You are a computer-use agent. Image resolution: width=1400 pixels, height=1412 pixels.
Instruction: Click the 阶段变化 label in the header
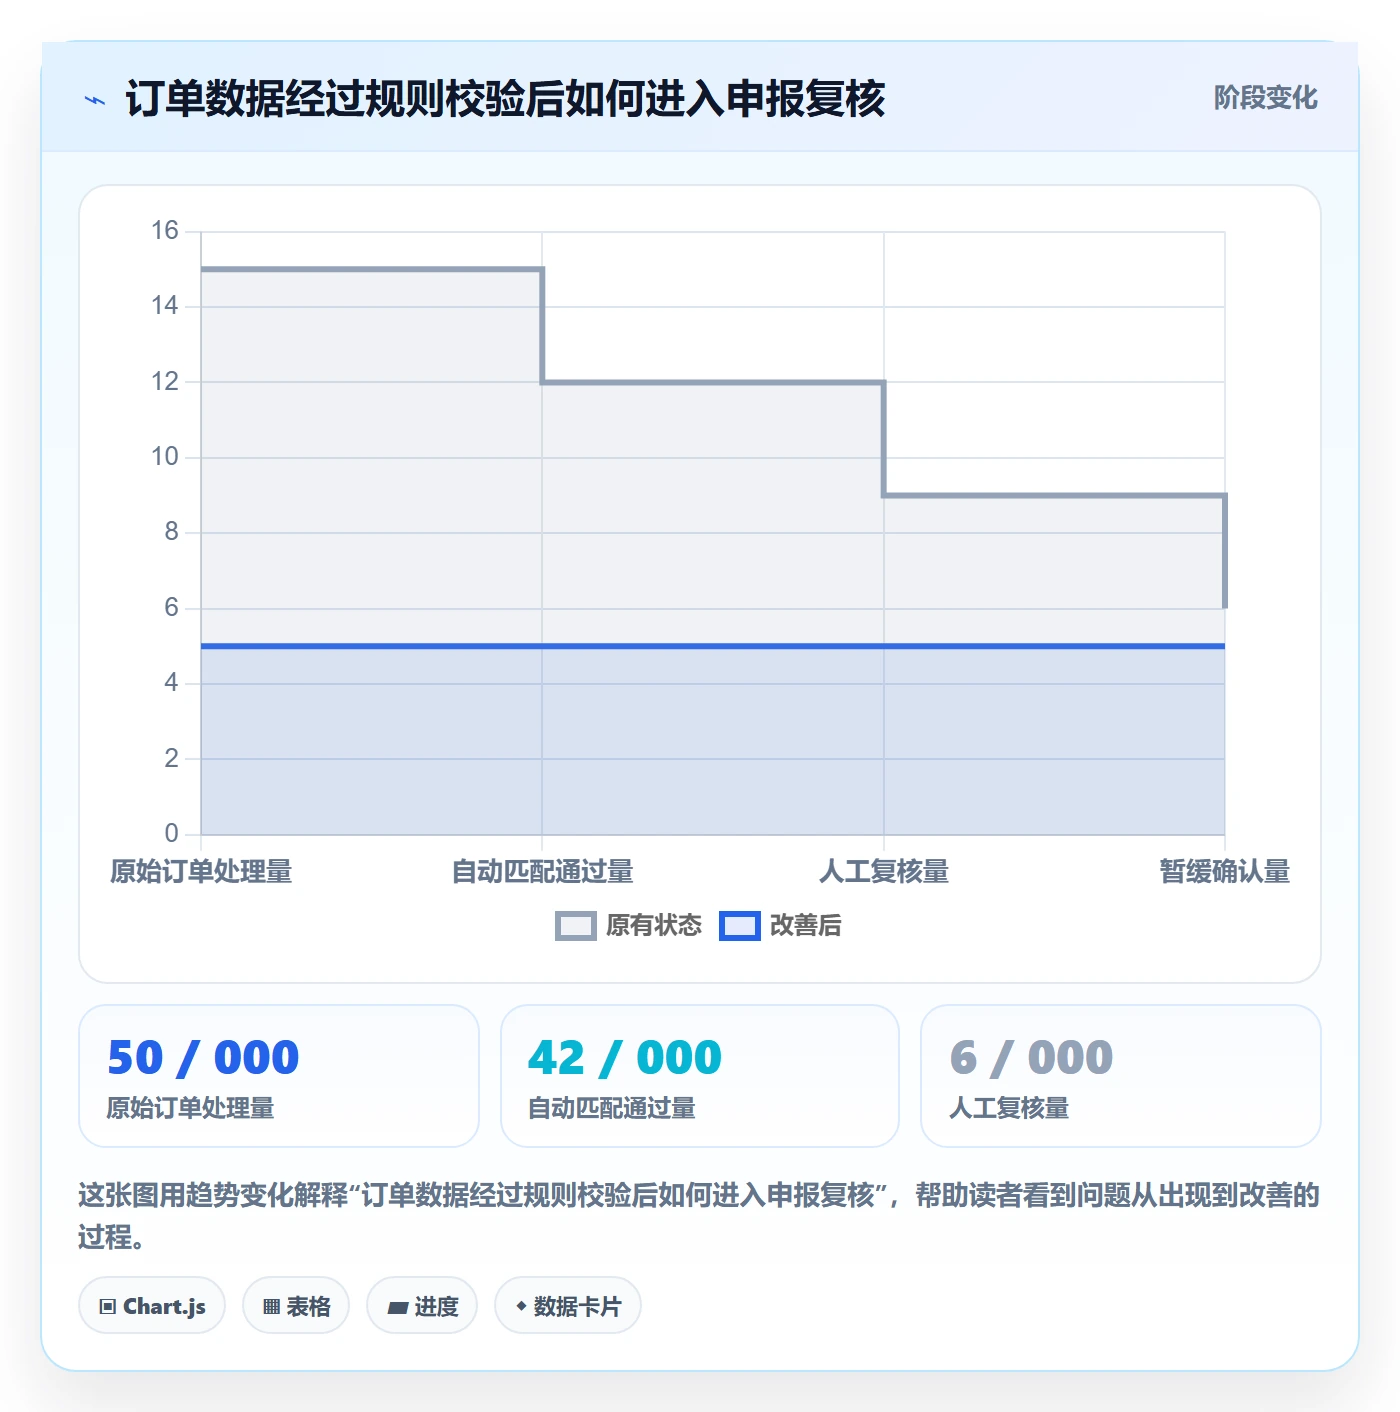[x=1265, y=98]
